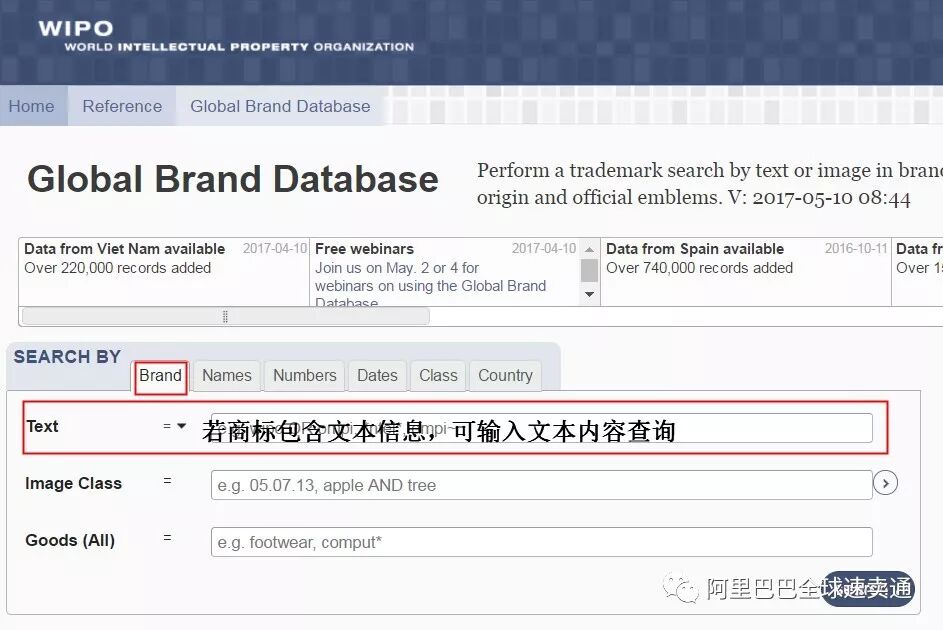
Task: Click the Goods (All) label
Action: pyautogui.click(x=70, y=540)
